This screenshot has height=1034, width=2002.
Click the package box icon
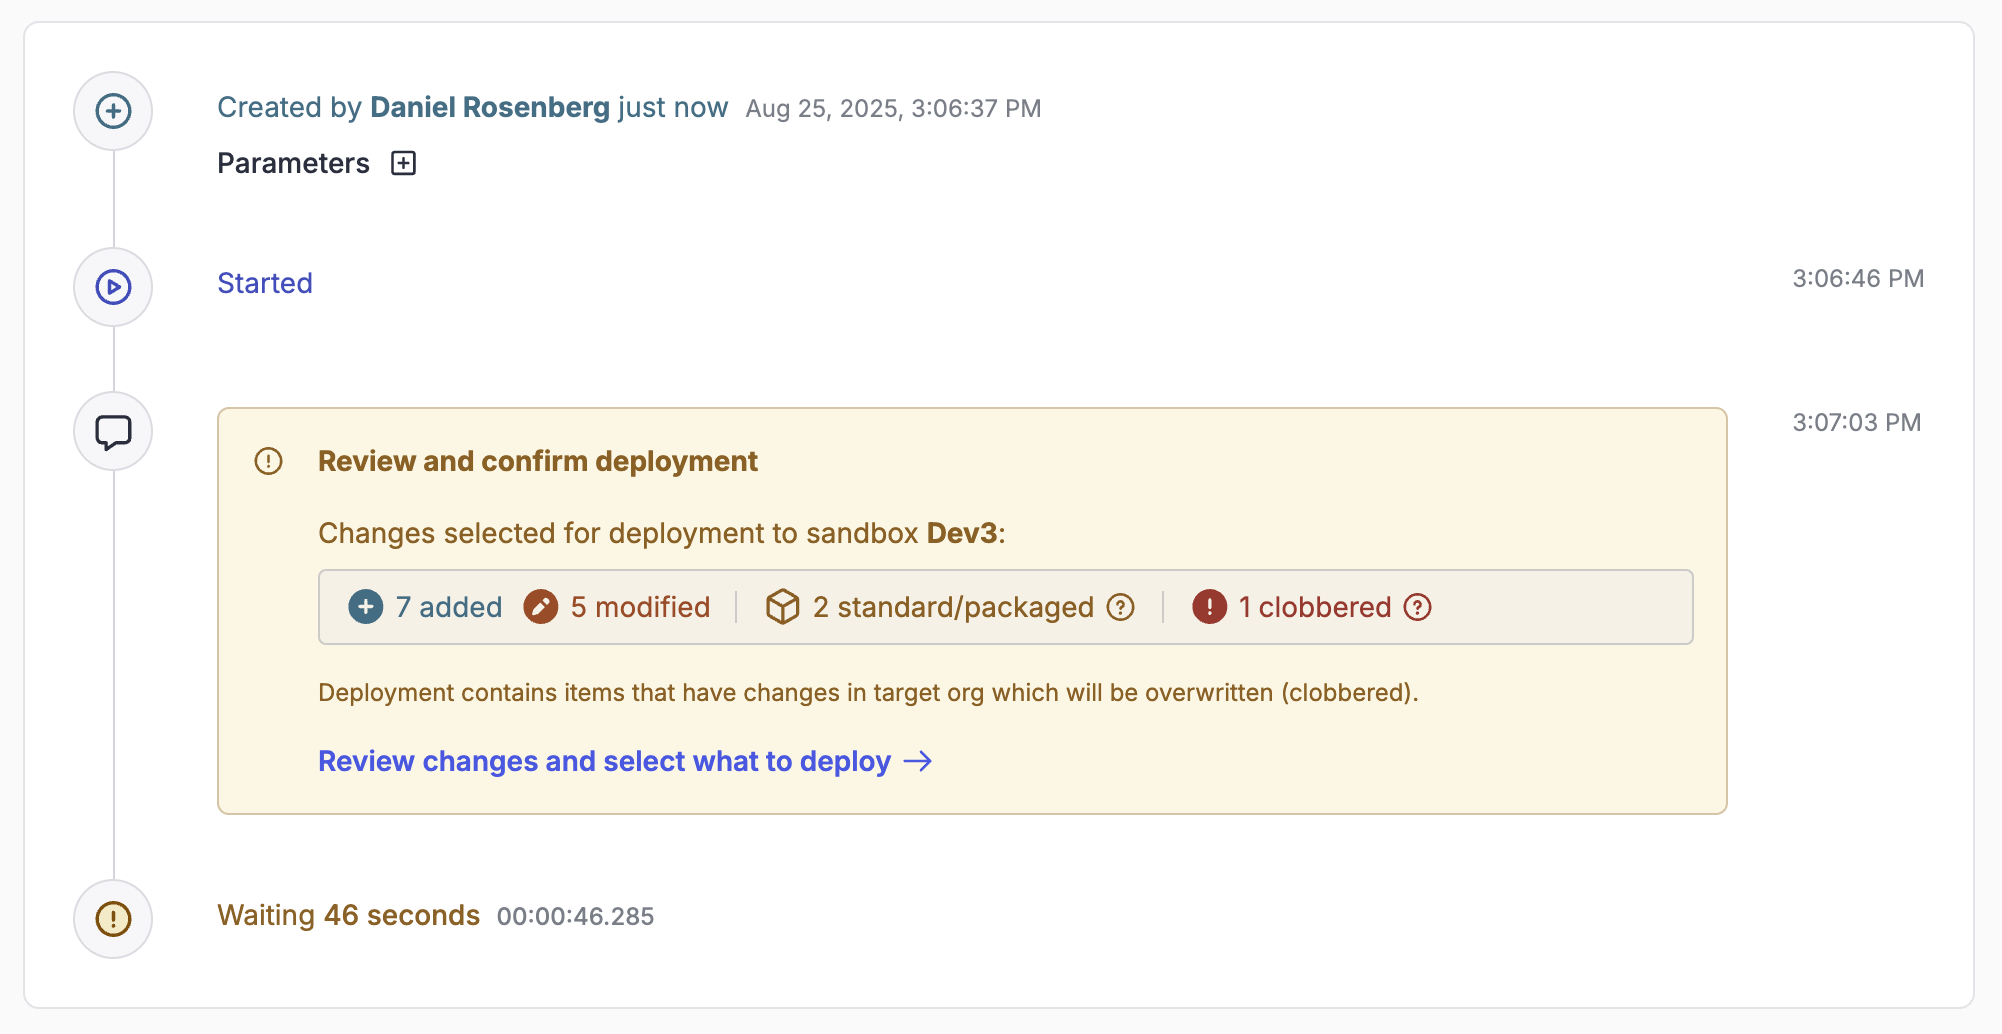(x=782, y=607)
